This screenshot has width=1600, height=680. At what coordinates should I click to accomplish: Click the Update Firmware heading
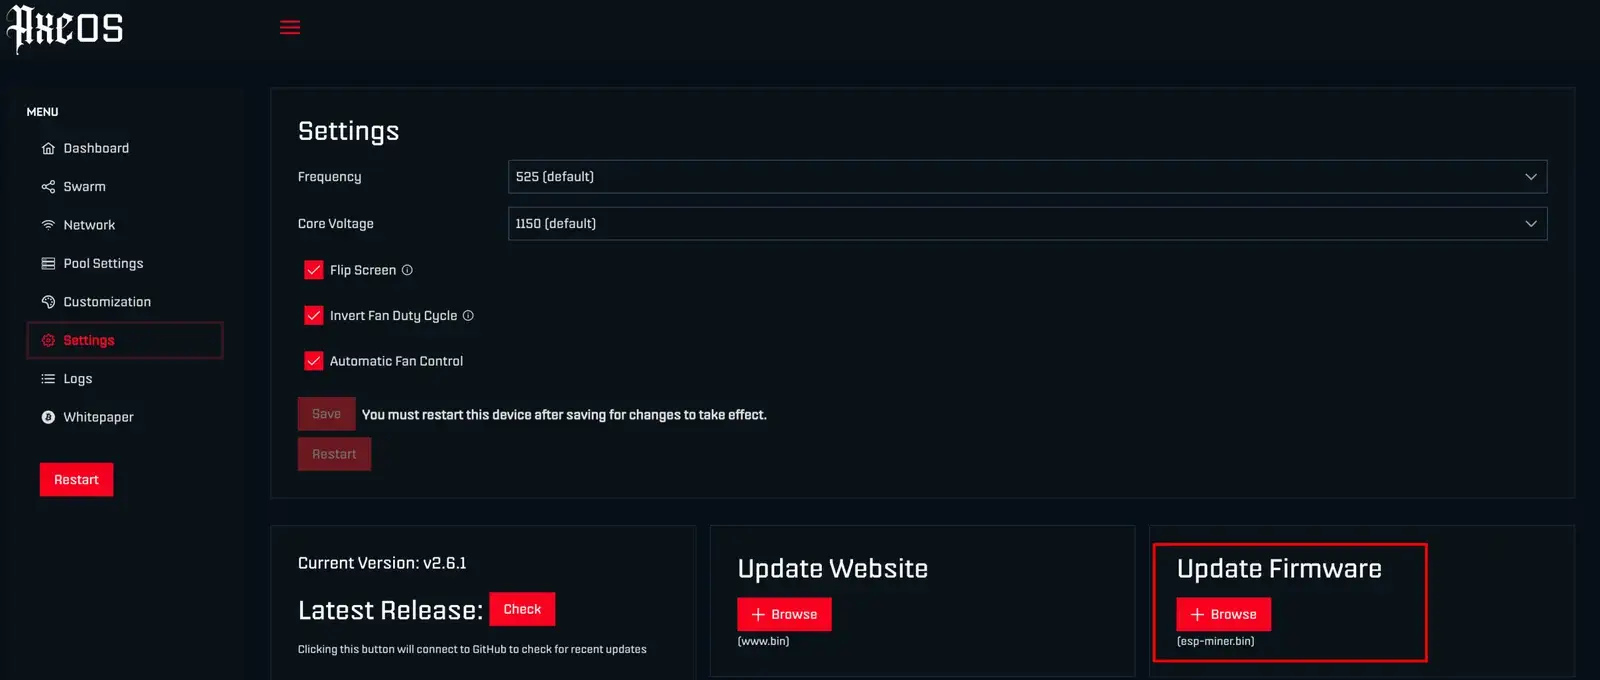point(1279,569)
